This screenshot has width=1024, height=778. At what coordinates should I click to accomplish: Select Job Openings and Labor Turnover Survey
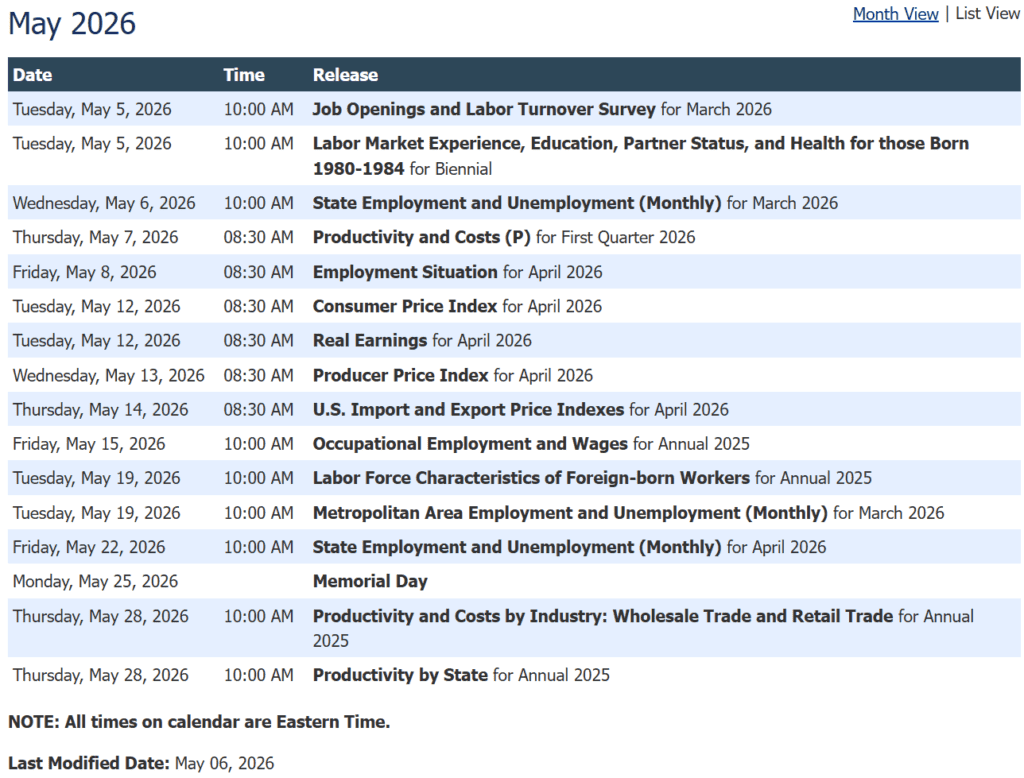click(x=484, y=109)
